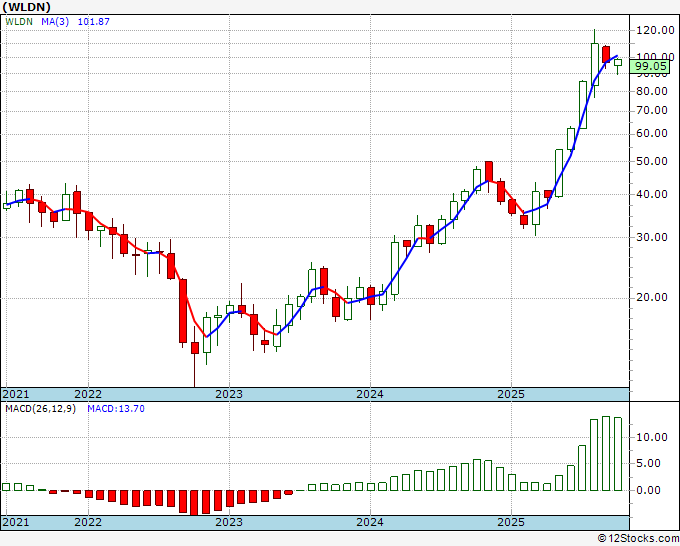Click 2022 on the price chart timeline
680x546 pixels.
(x=88, y=394)
